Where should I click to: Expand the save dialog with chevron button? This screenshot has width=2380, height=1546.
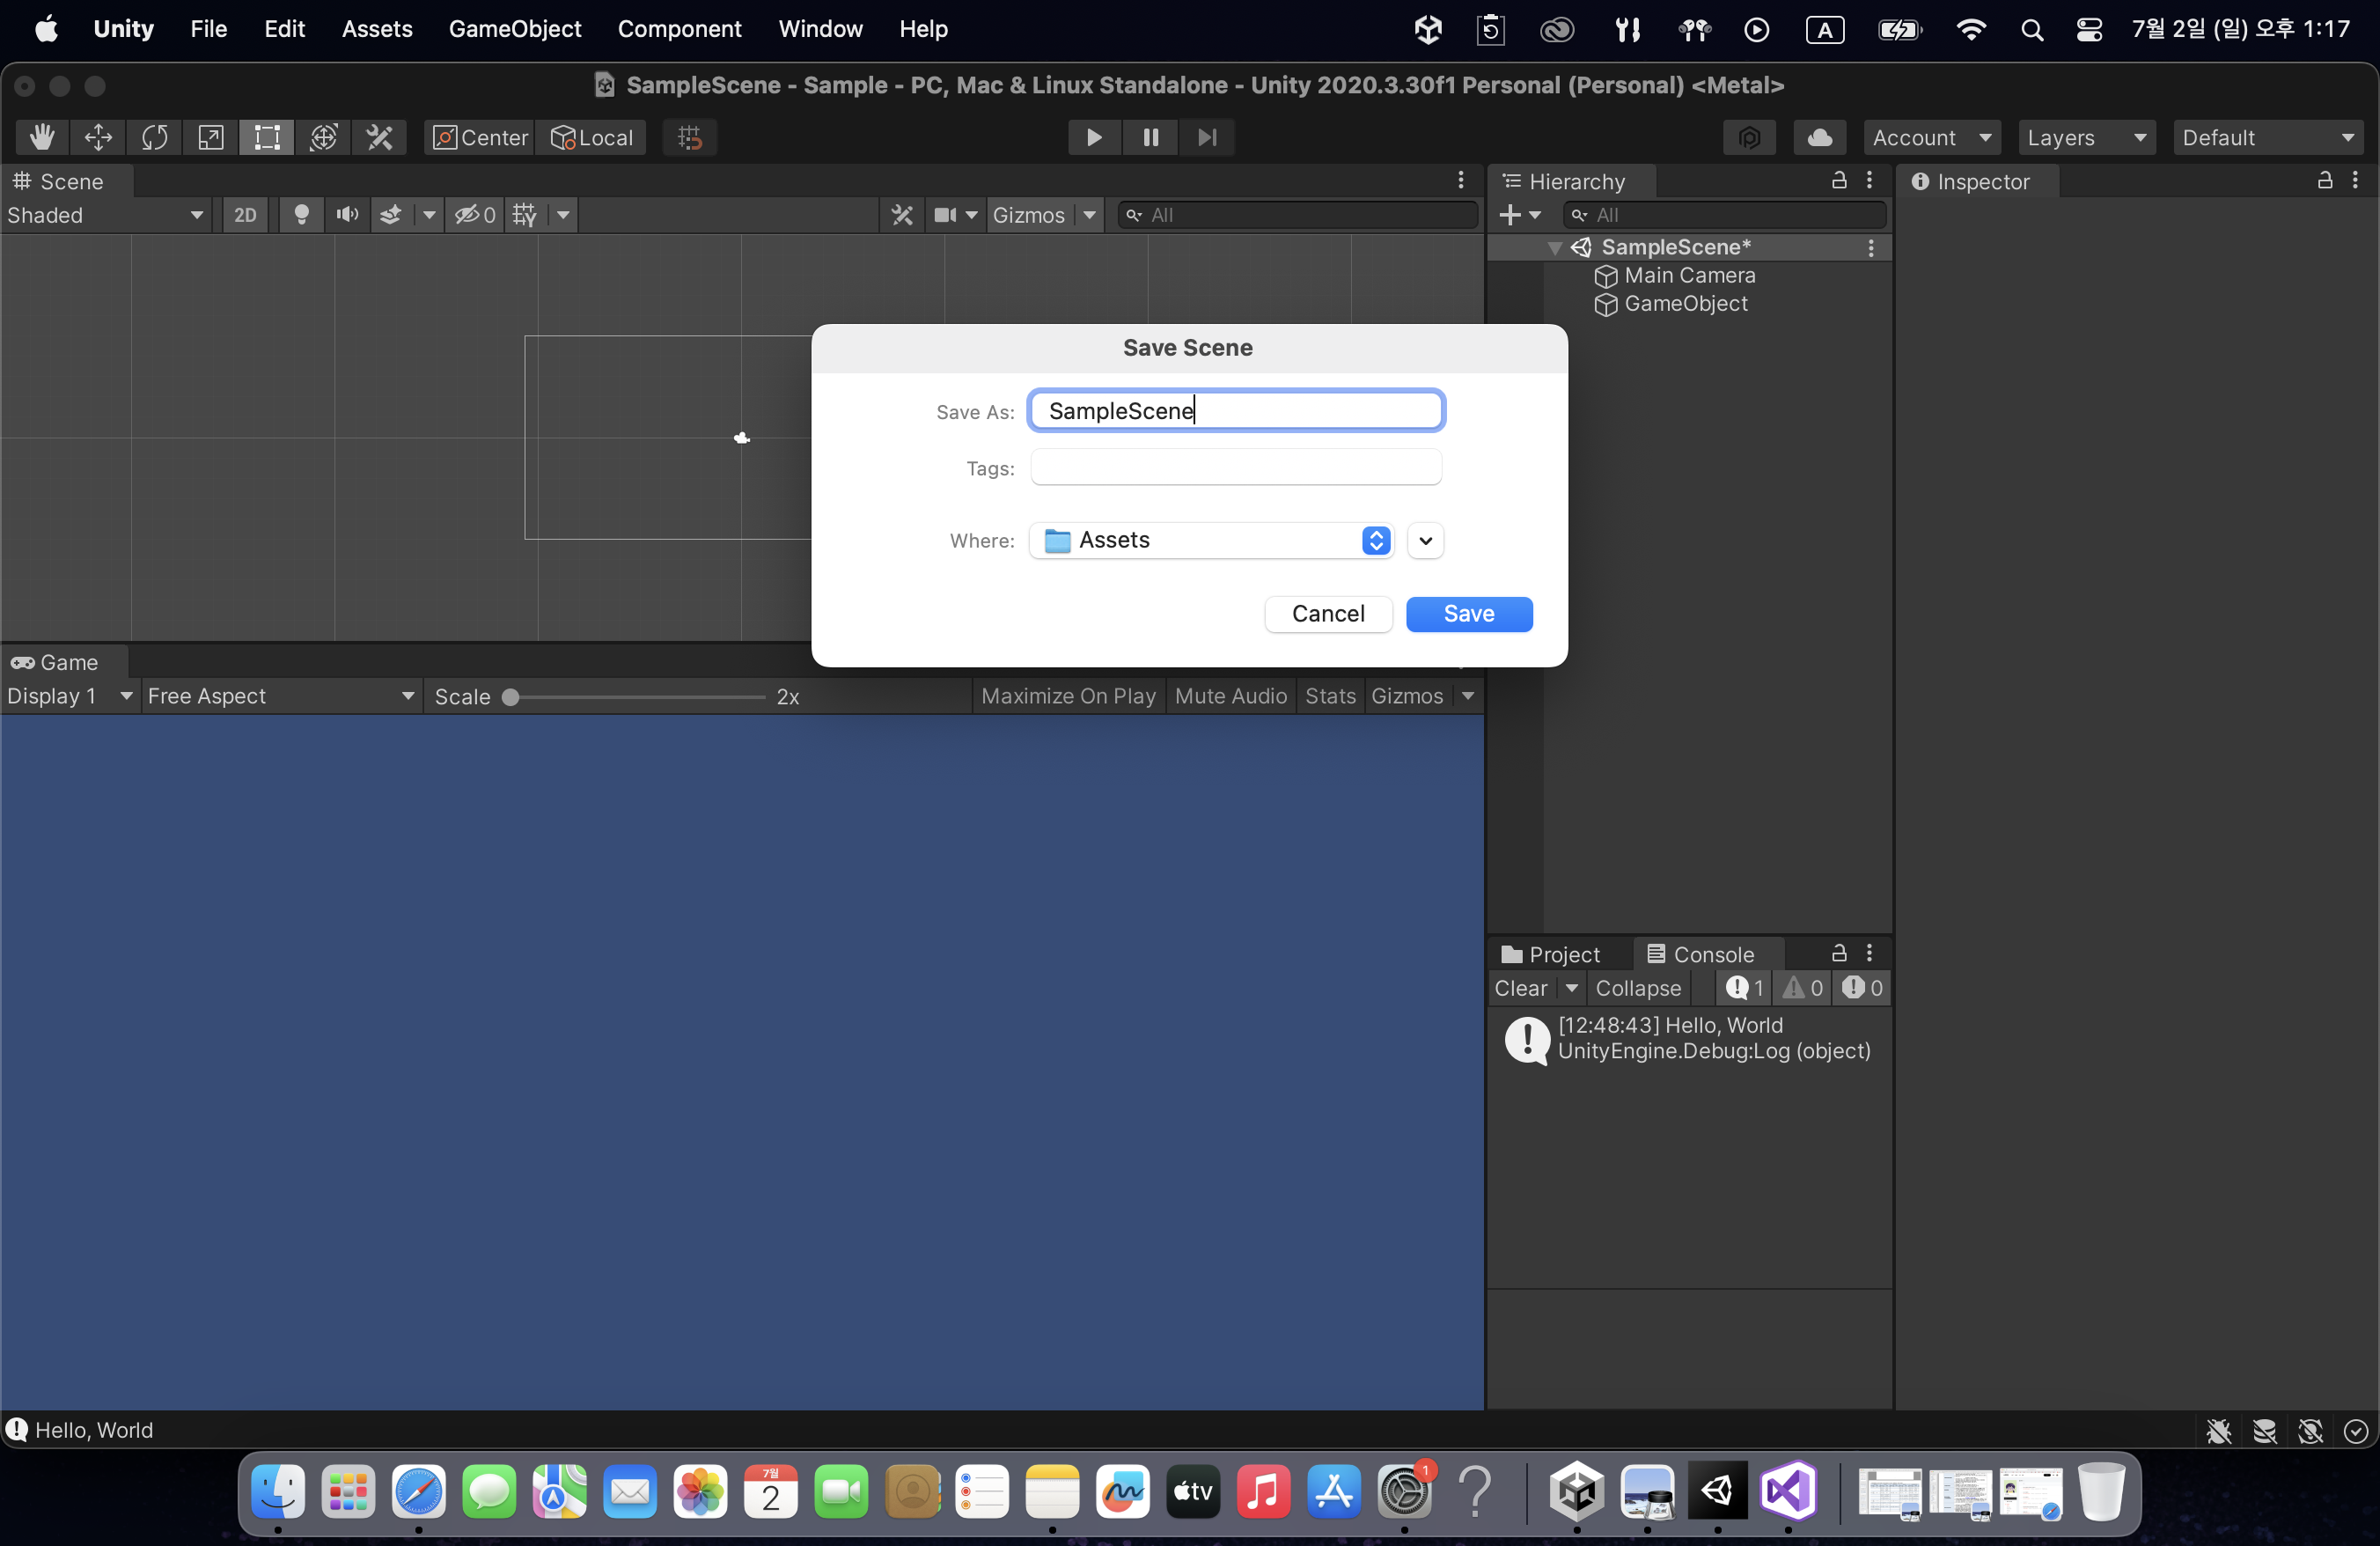1425,541
